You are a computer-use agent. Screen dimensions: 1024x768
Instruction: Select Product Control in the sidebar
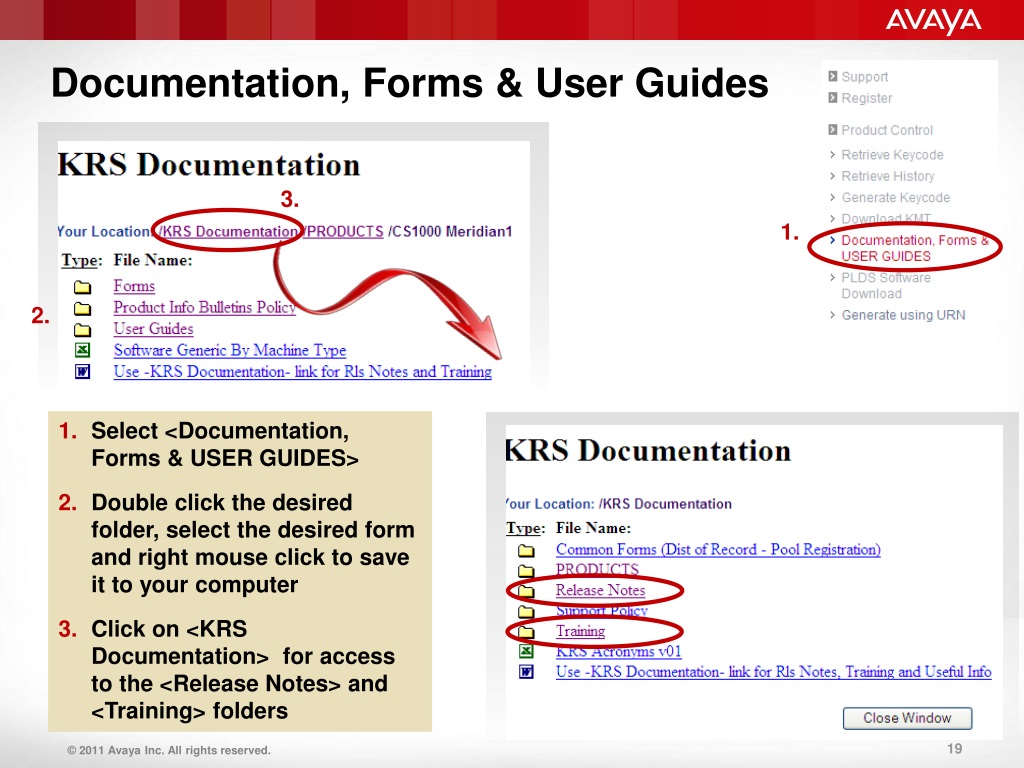(887, 130)
